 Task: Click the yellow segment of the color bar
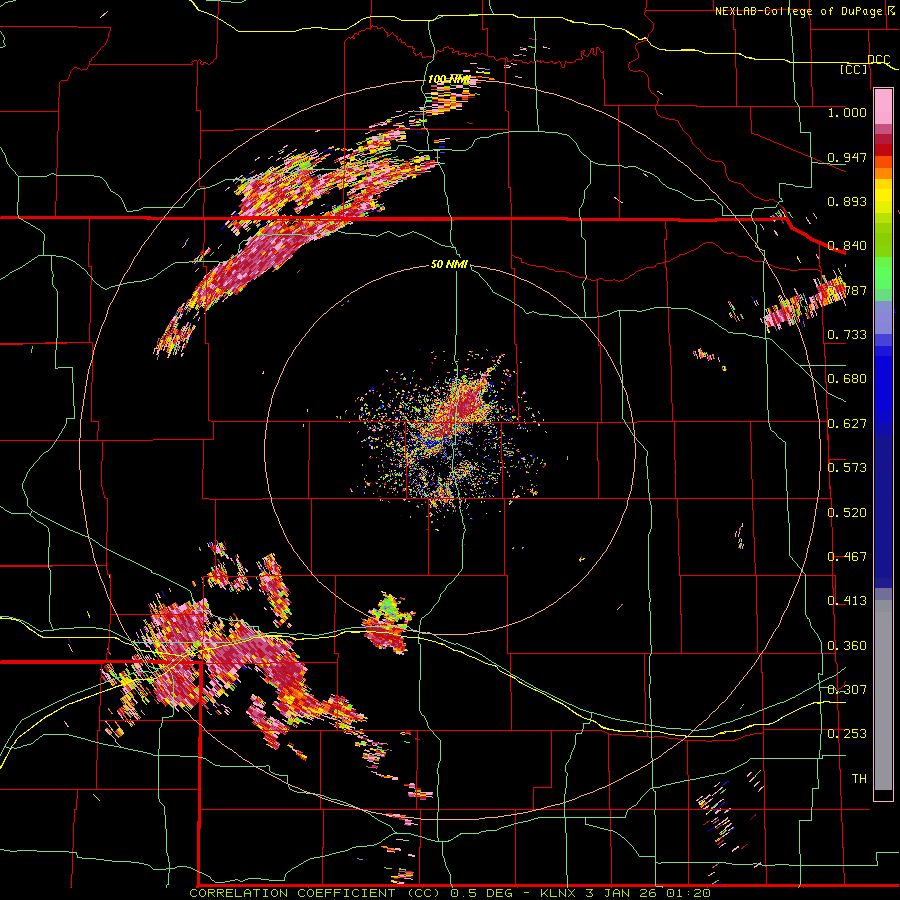pos(883,196)
